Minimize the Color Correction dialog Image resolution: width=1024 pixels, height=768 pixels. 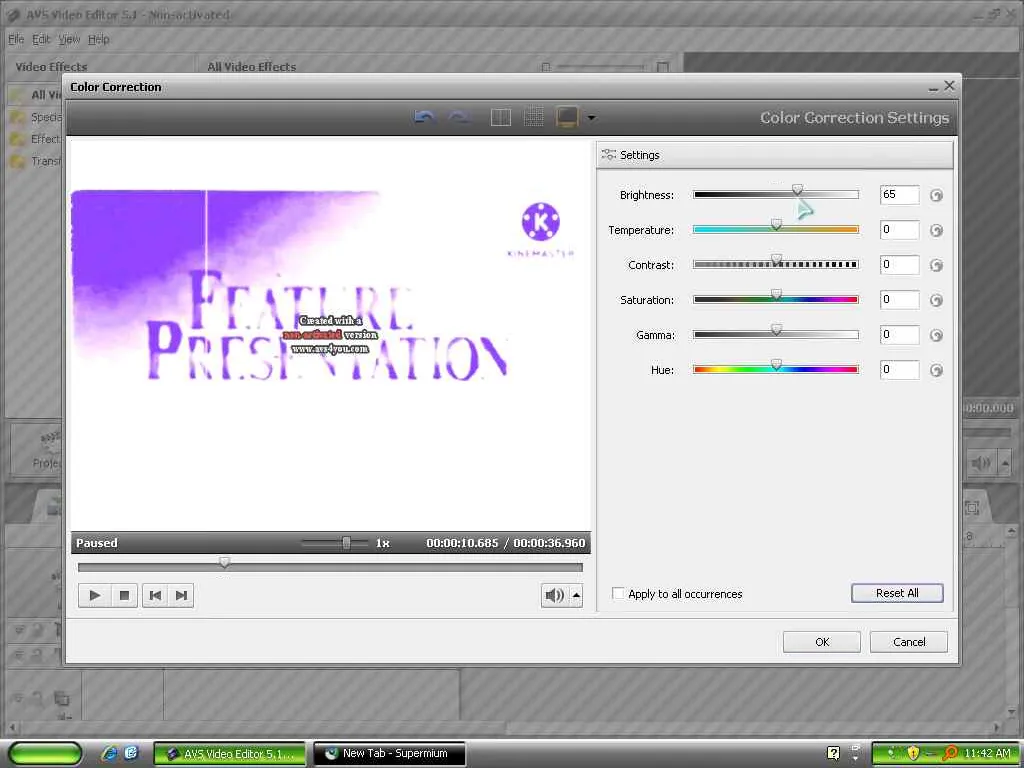point(933,87)
